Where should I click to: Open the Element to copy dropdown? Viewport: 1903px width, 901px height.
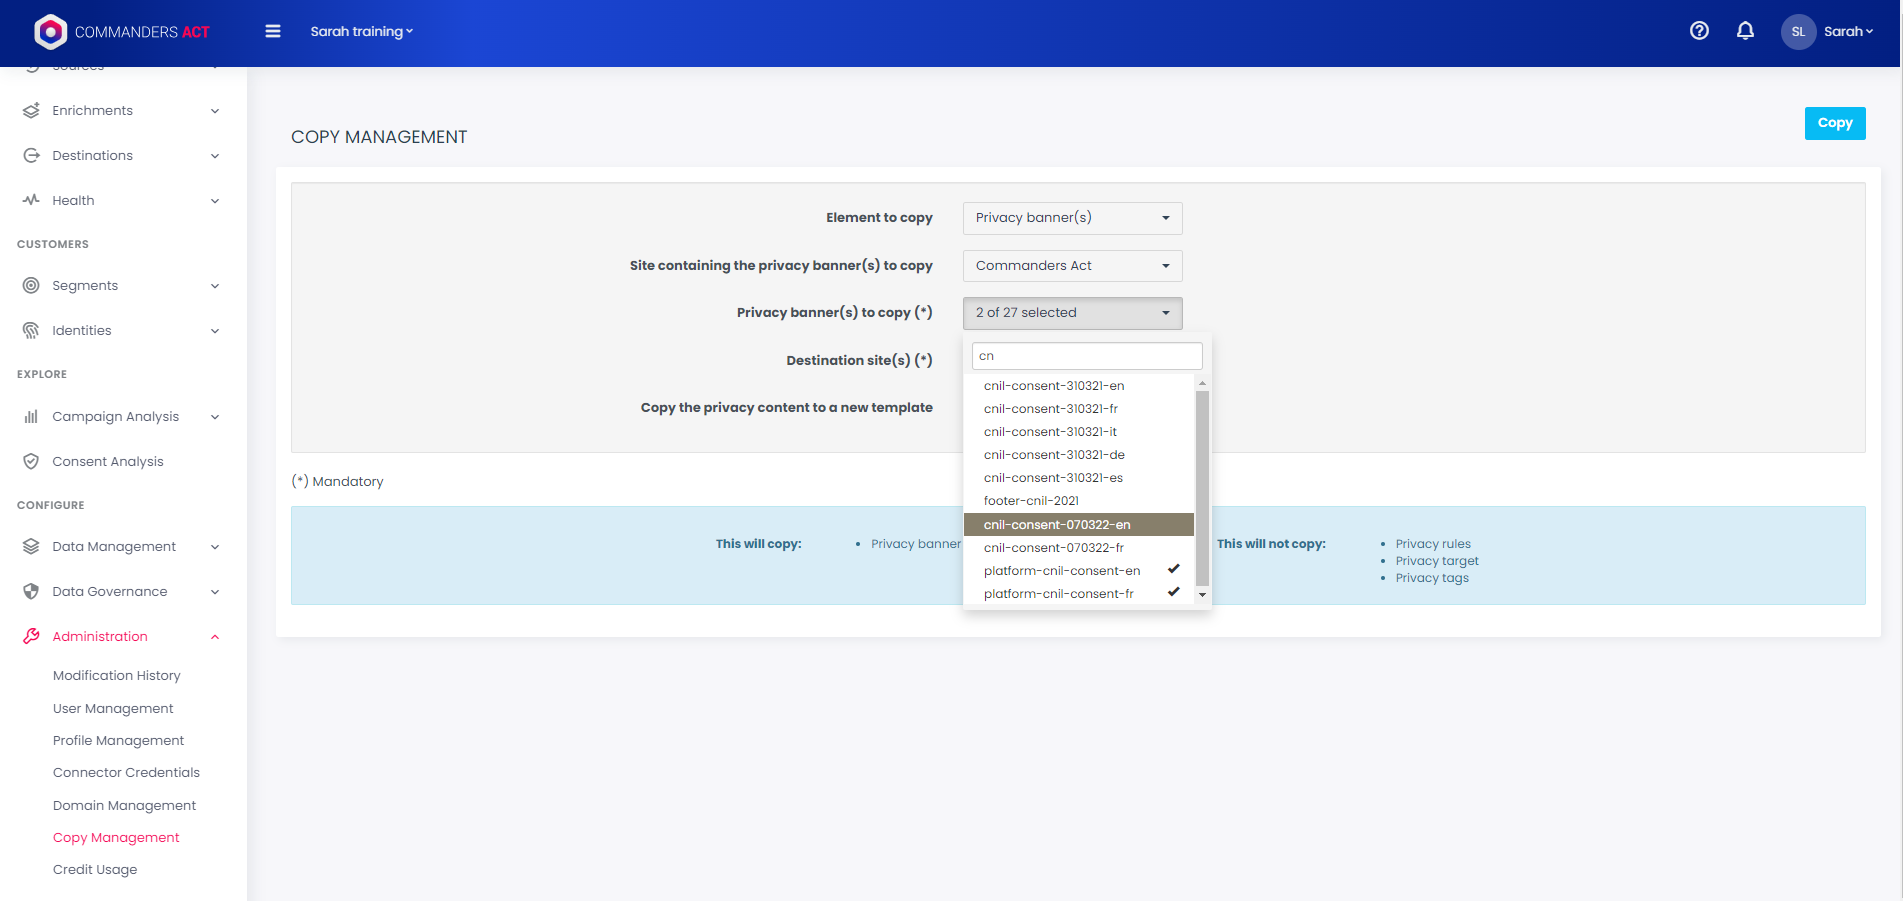coord(1072,218)
